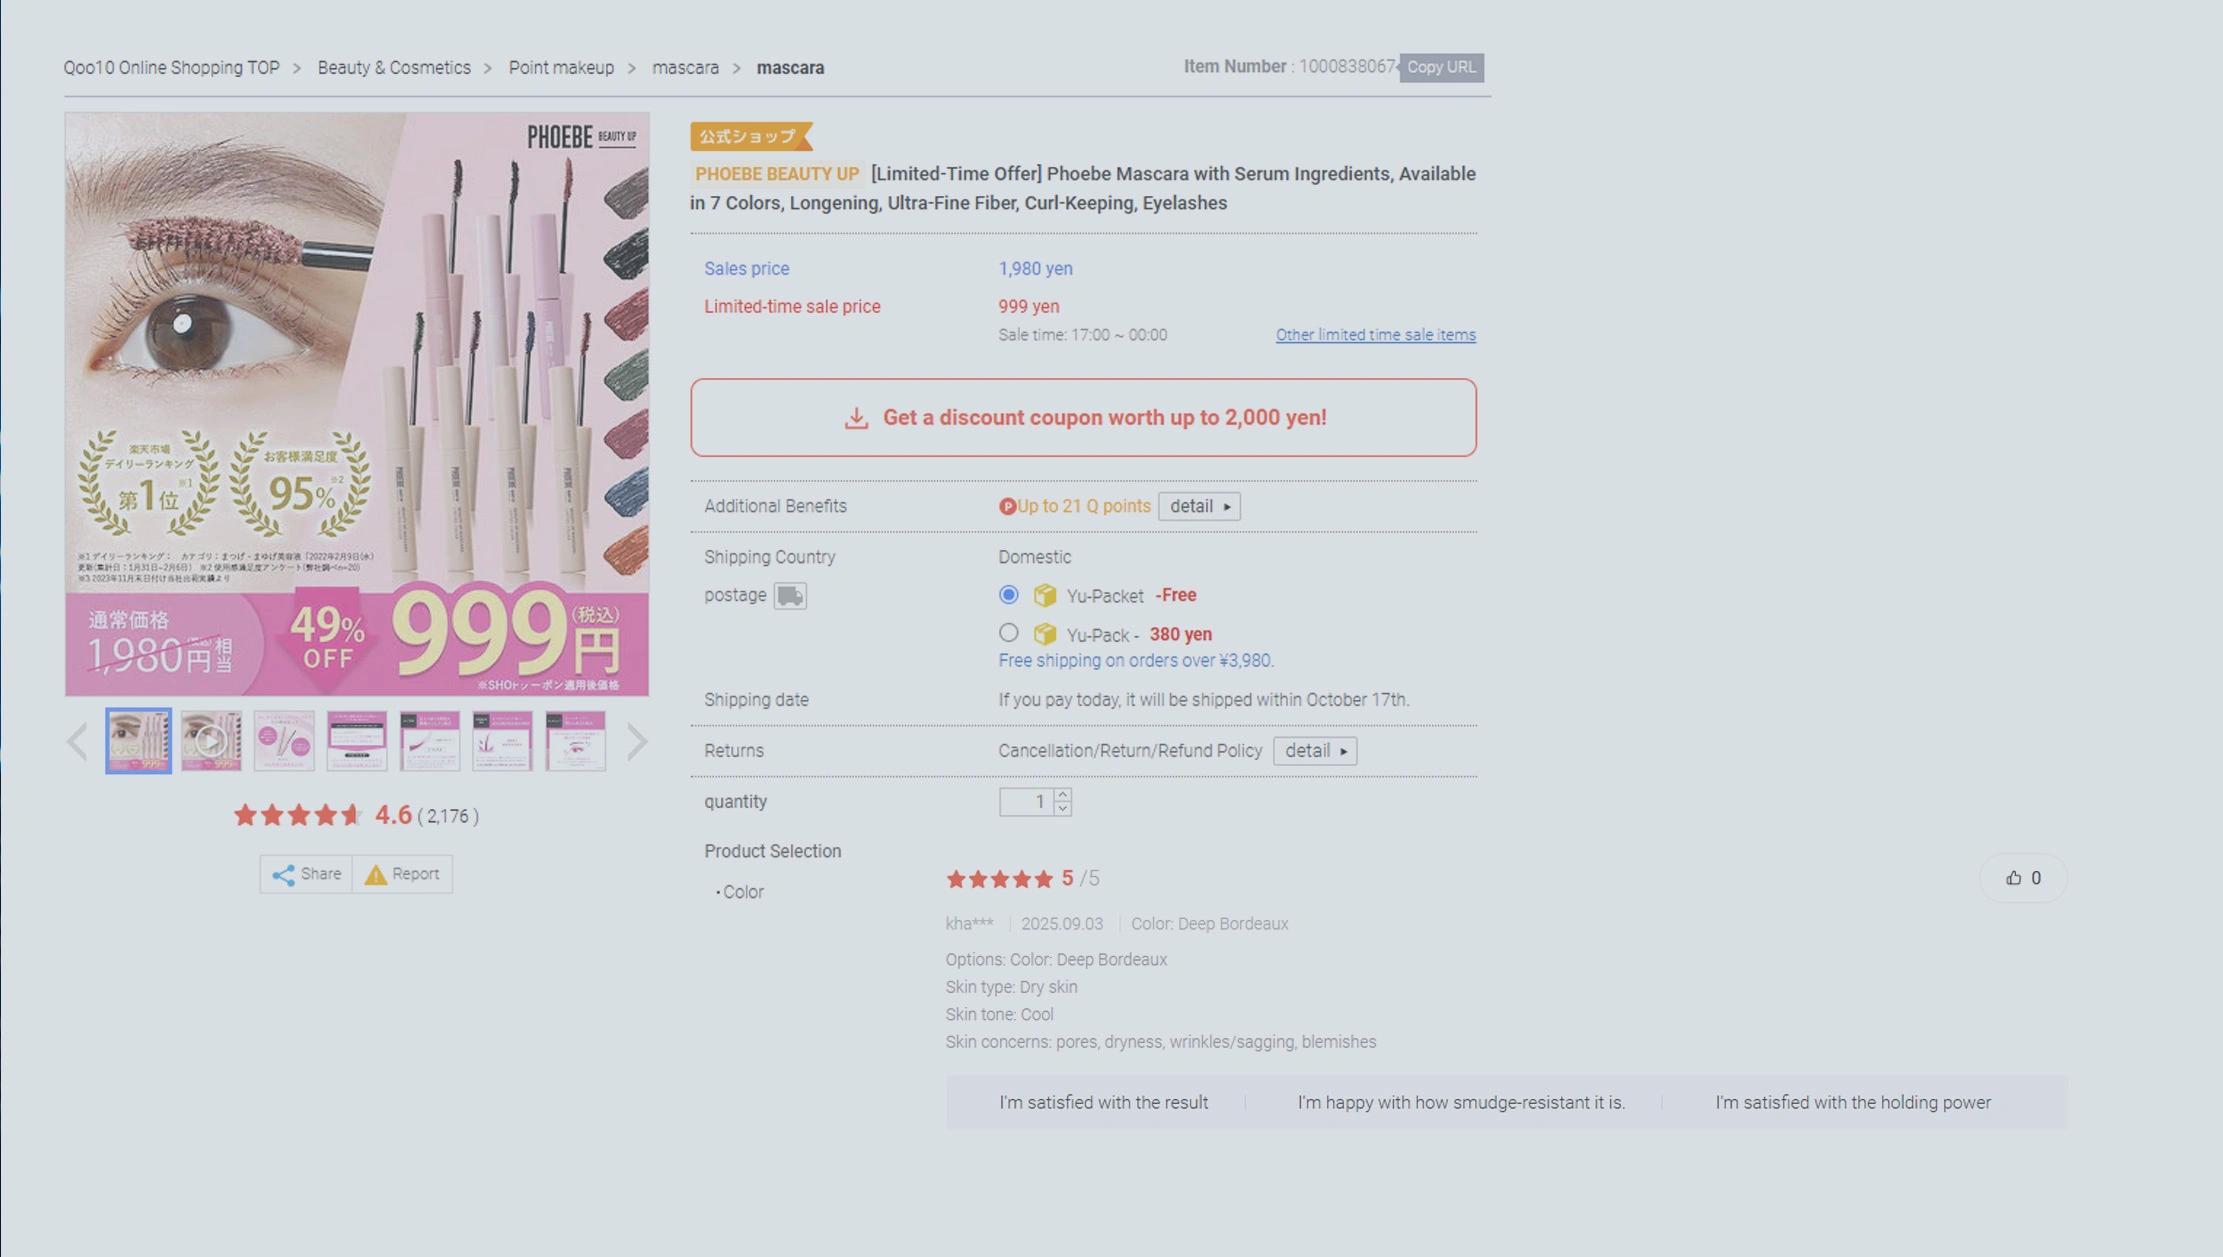2223x1257 pixels.
Task: Open the image zoom magnifier on the thumbnail
Action: coord(212,739)
